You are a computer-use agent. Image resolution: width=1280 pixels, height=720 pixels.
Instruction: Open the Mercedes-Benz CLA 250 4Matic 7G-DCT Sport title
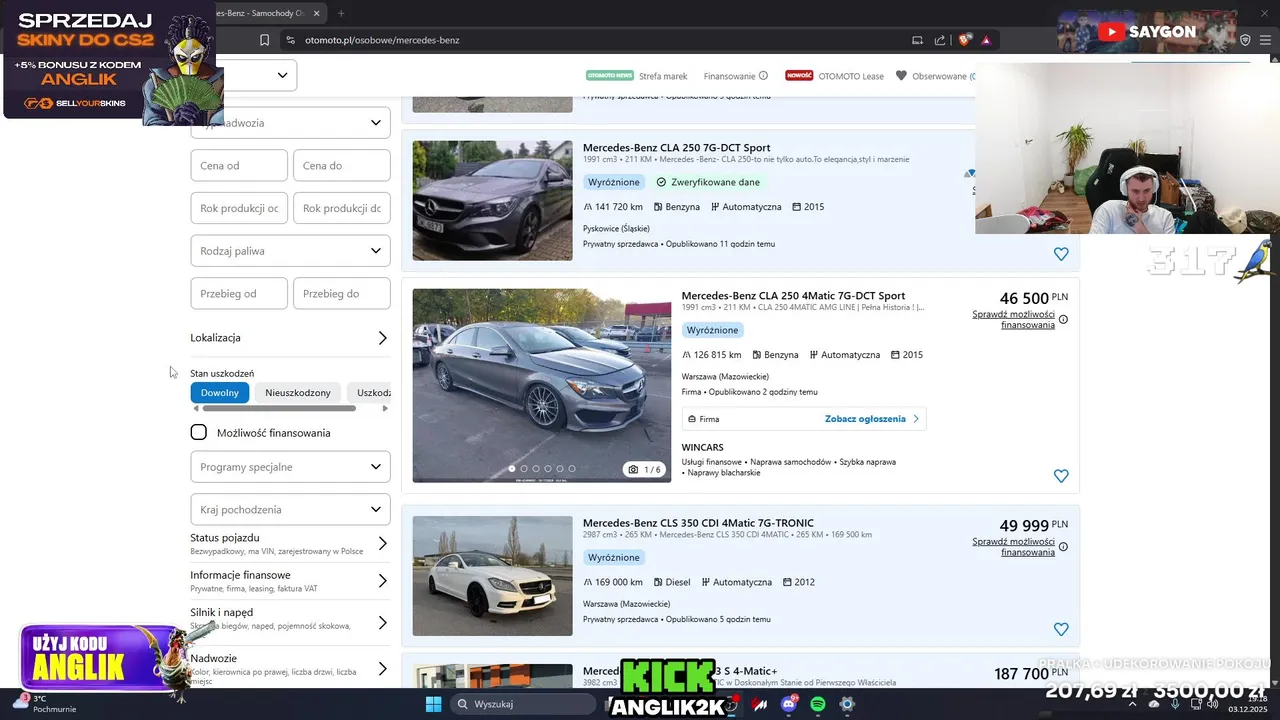tap(793, 296)
